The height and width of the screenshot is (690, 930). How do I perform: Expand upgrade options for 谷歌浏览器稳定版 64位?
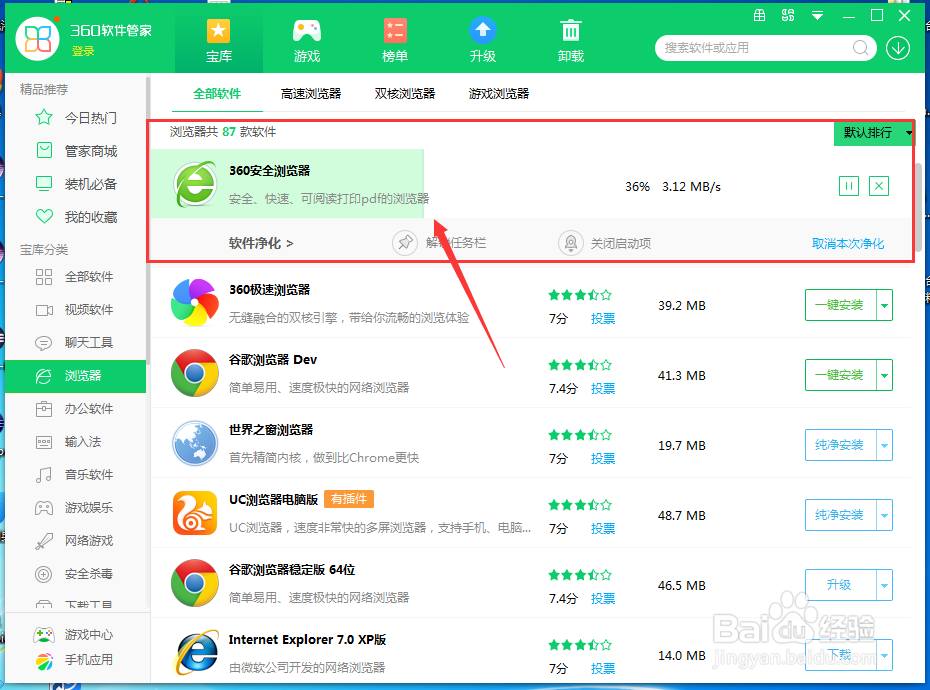884,586
